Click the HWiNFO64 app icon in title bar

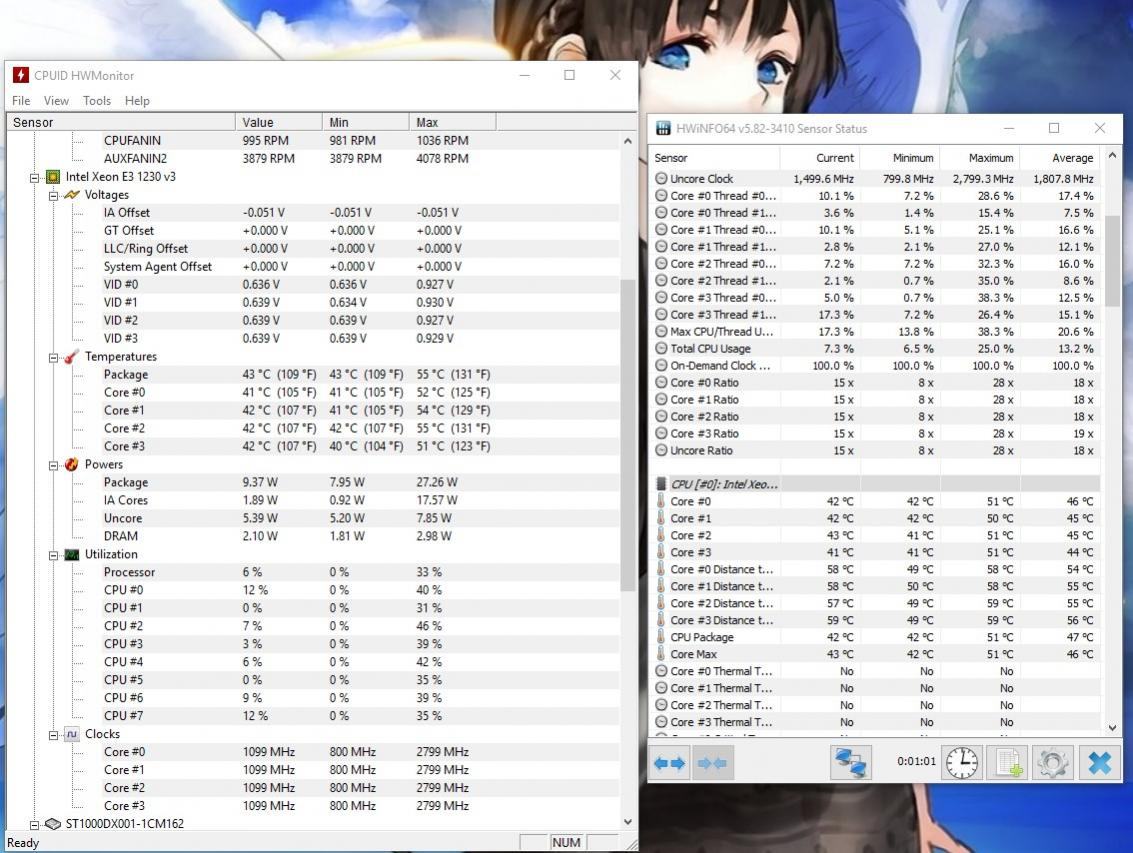click(663, 129)
